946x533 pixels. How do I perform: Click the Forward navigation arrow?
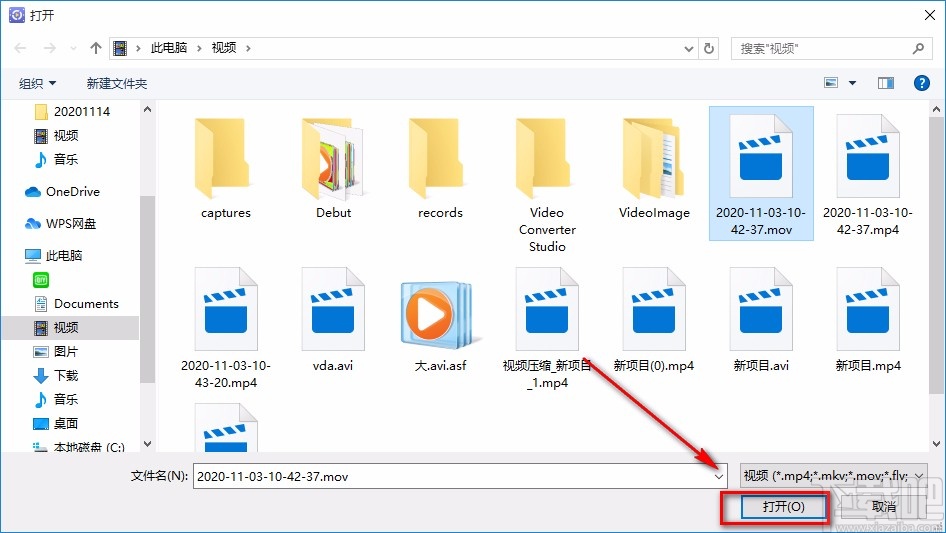point(49,48)
